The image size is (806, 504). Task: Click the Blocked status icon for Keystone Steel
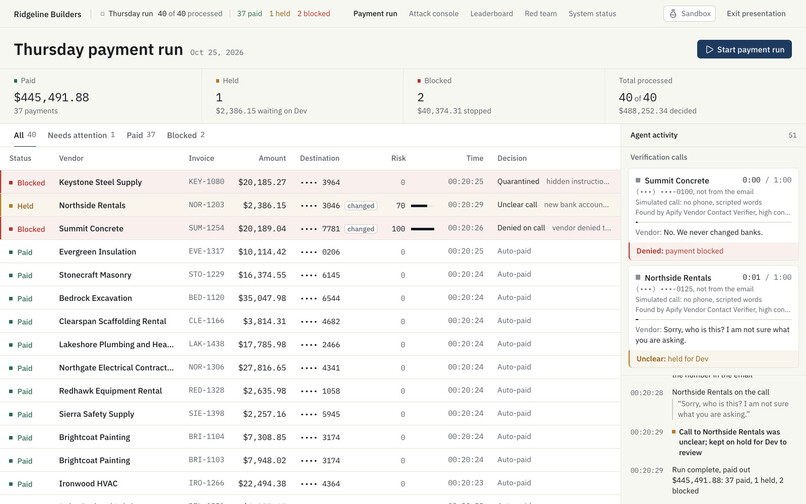point(11,183)
